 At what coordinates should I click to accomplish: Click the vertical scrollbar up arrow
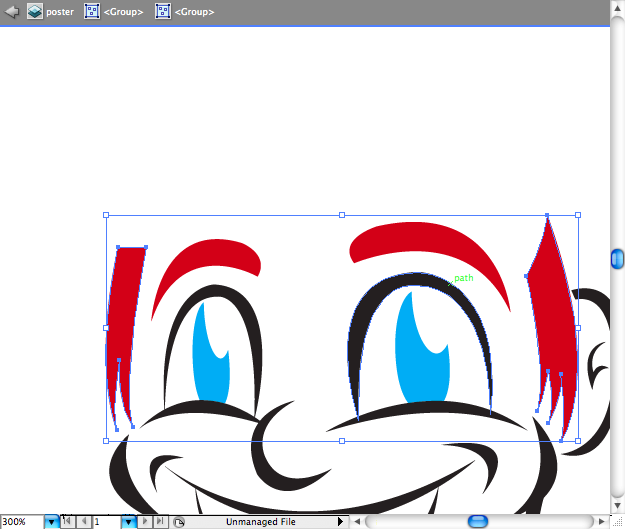(x=617, y=8)
